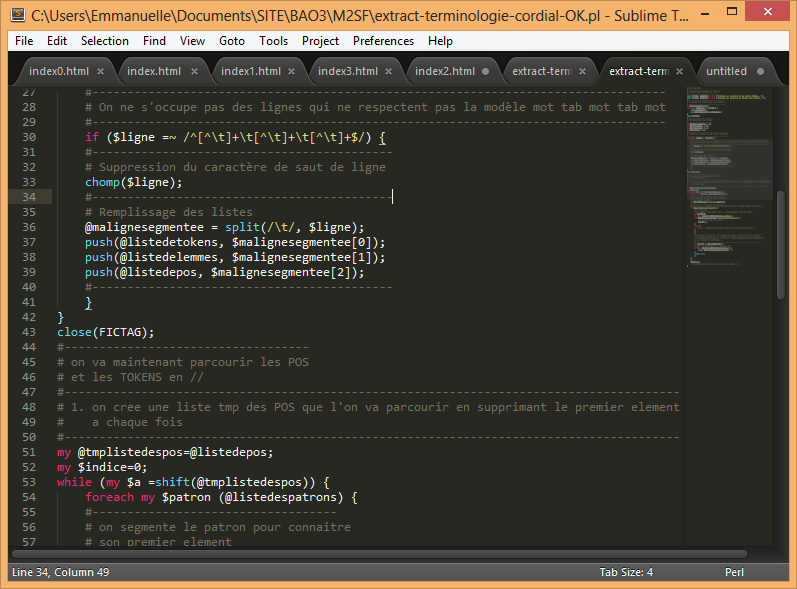Open the Find menu
This screenshot has width=797, height=589.
pyautogui.click(x=154, y=41)
